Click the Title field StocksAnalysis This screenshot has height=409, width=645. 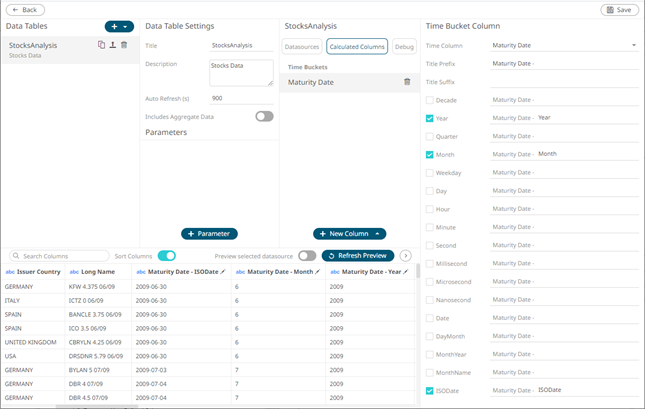click(x=241, y=45)
